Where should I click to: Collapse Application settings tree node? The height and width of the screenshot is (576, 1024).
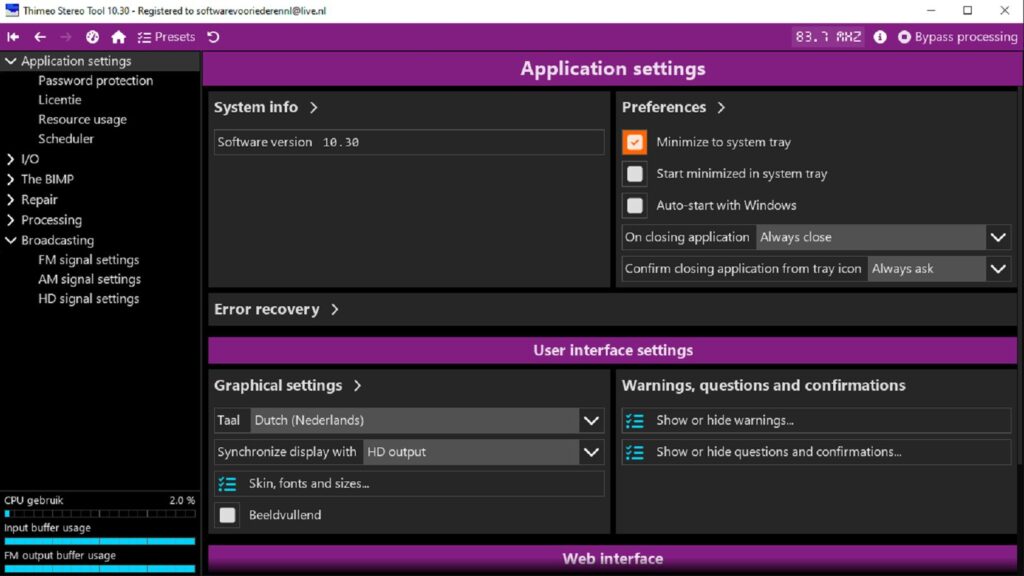coord(10,61)
